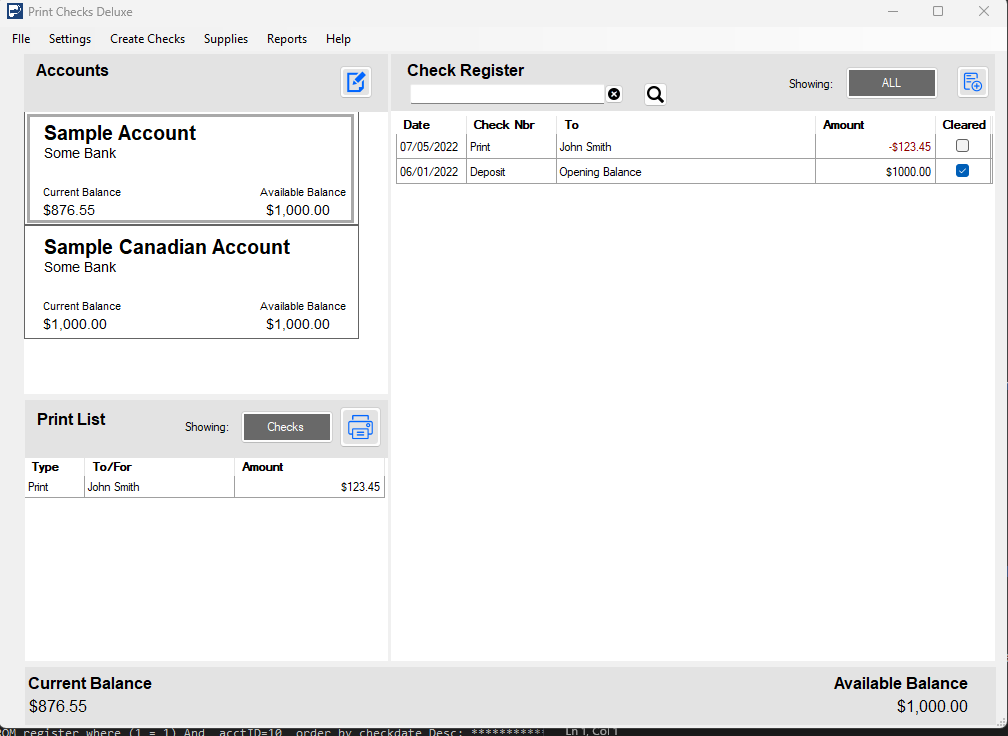Image resolution: width=1008 pixels, height=736 pixels.
Task: Open the Help menu
Action: [338, 39]
